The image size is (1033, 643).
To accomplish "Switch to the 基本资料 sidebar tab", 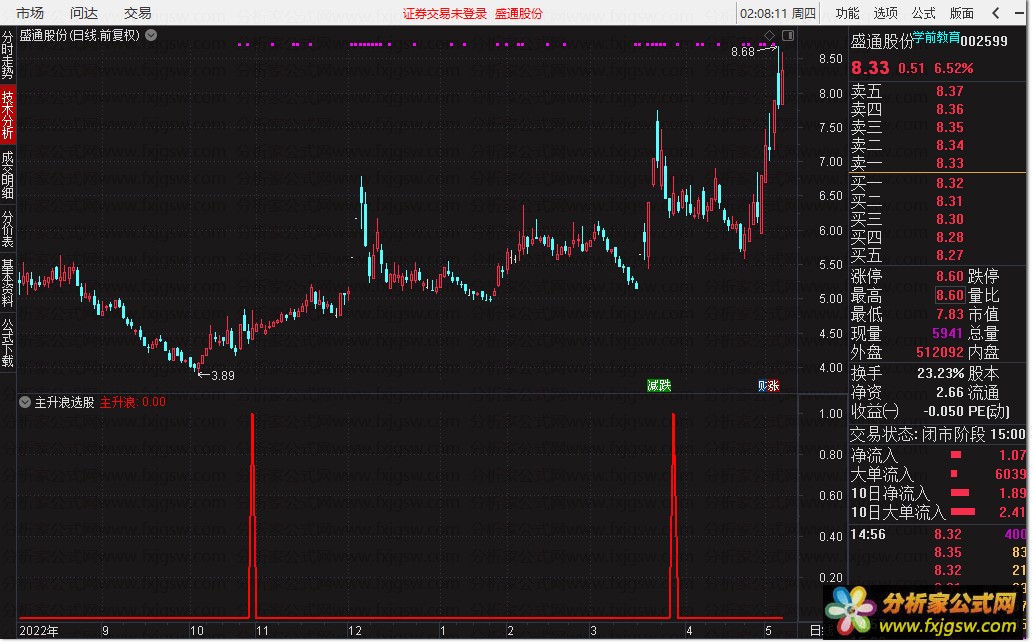I will click(x=8, y=283).
